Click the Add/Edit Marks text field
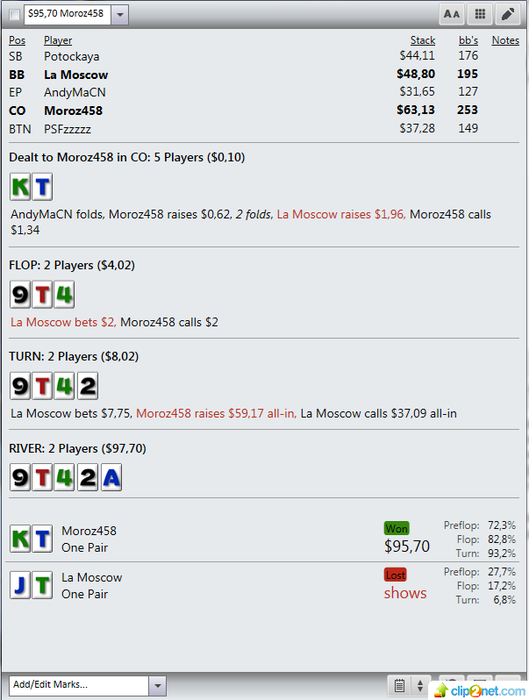The image size is (529, 700). (x=79, y=686)
